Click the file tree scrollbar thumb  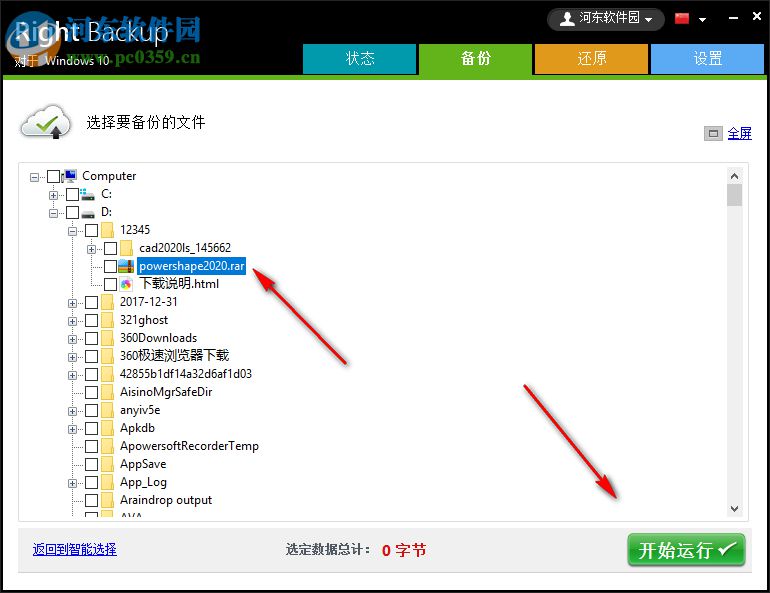point(735,195)
